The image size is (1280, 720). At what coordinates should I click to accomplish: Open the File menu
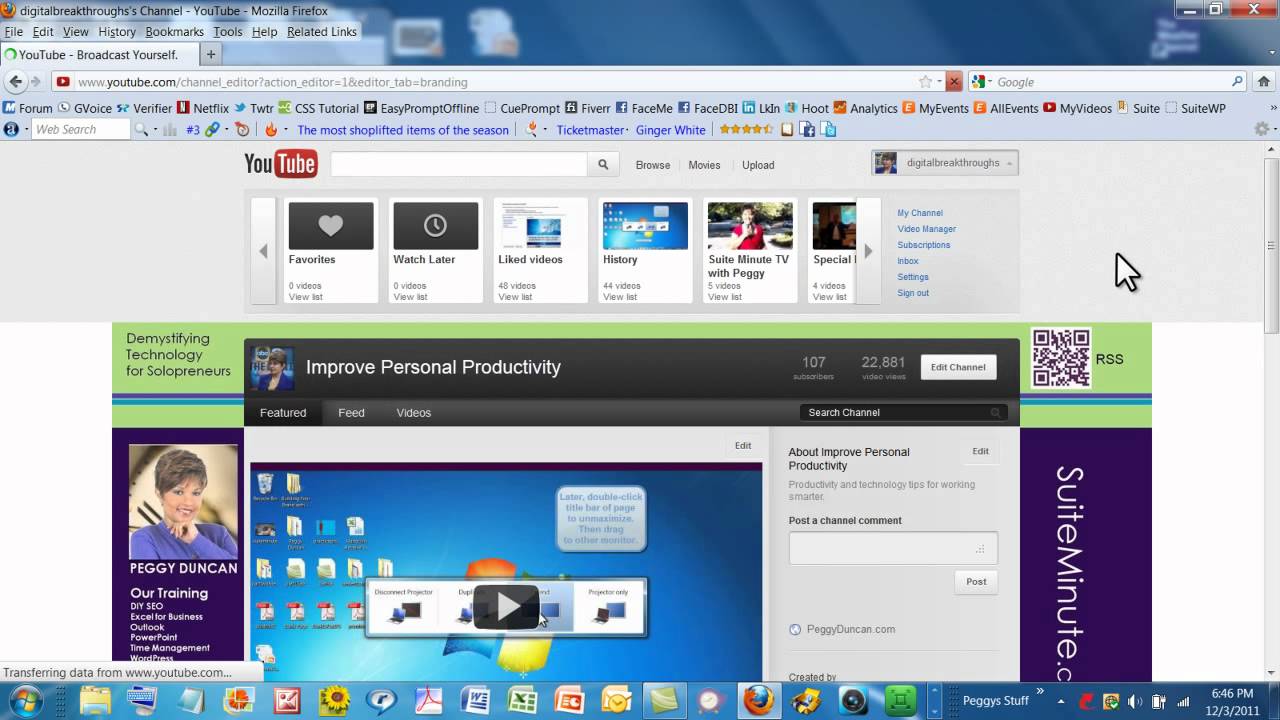(13, 32)
